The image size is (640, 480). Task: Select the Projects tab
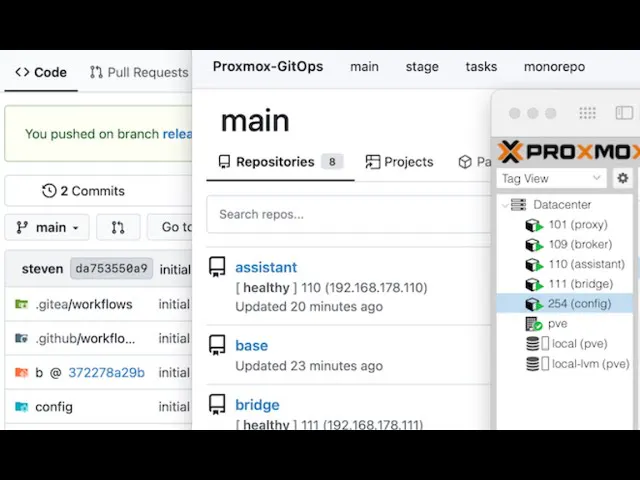[399, 162]
